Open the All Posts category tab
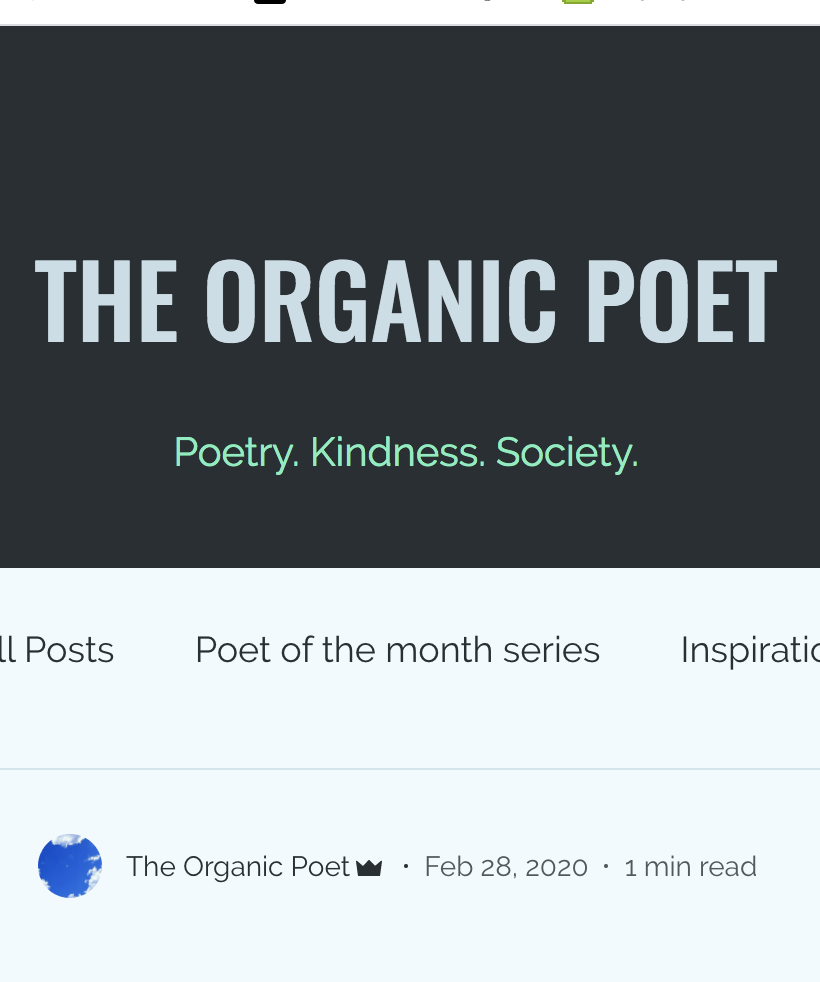 (x=58, y=650)
